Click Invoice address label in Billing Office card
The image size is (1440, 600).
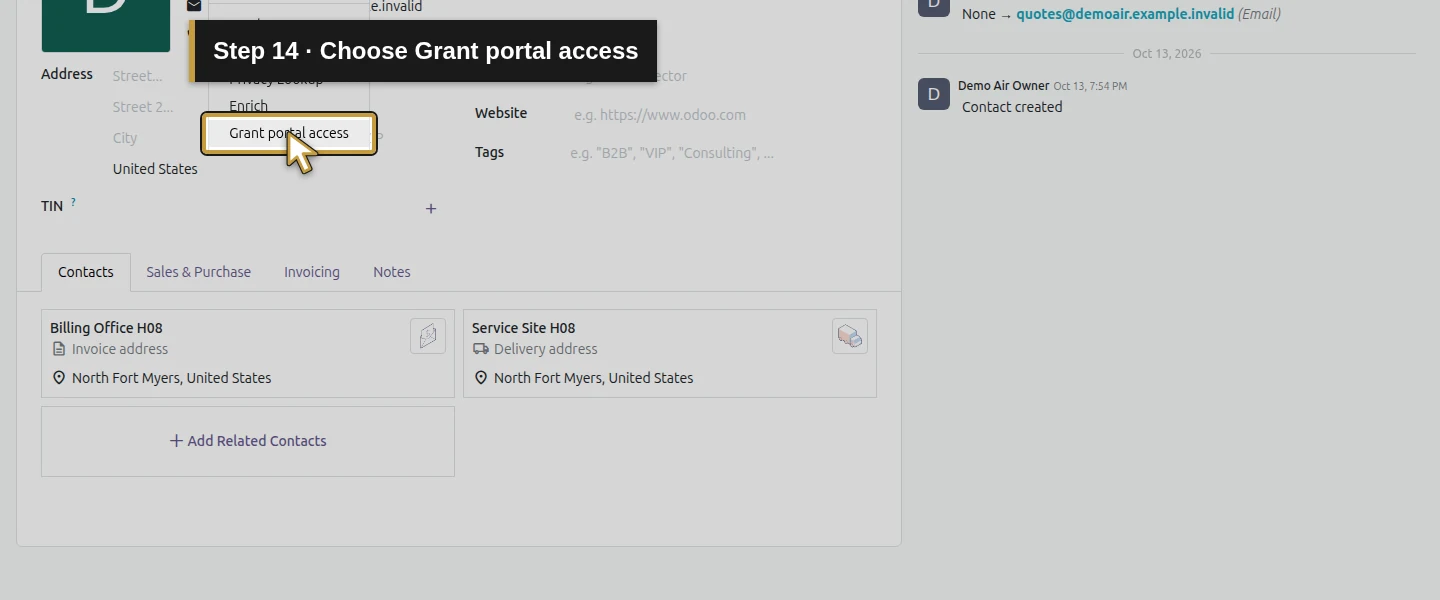point(120,349)
